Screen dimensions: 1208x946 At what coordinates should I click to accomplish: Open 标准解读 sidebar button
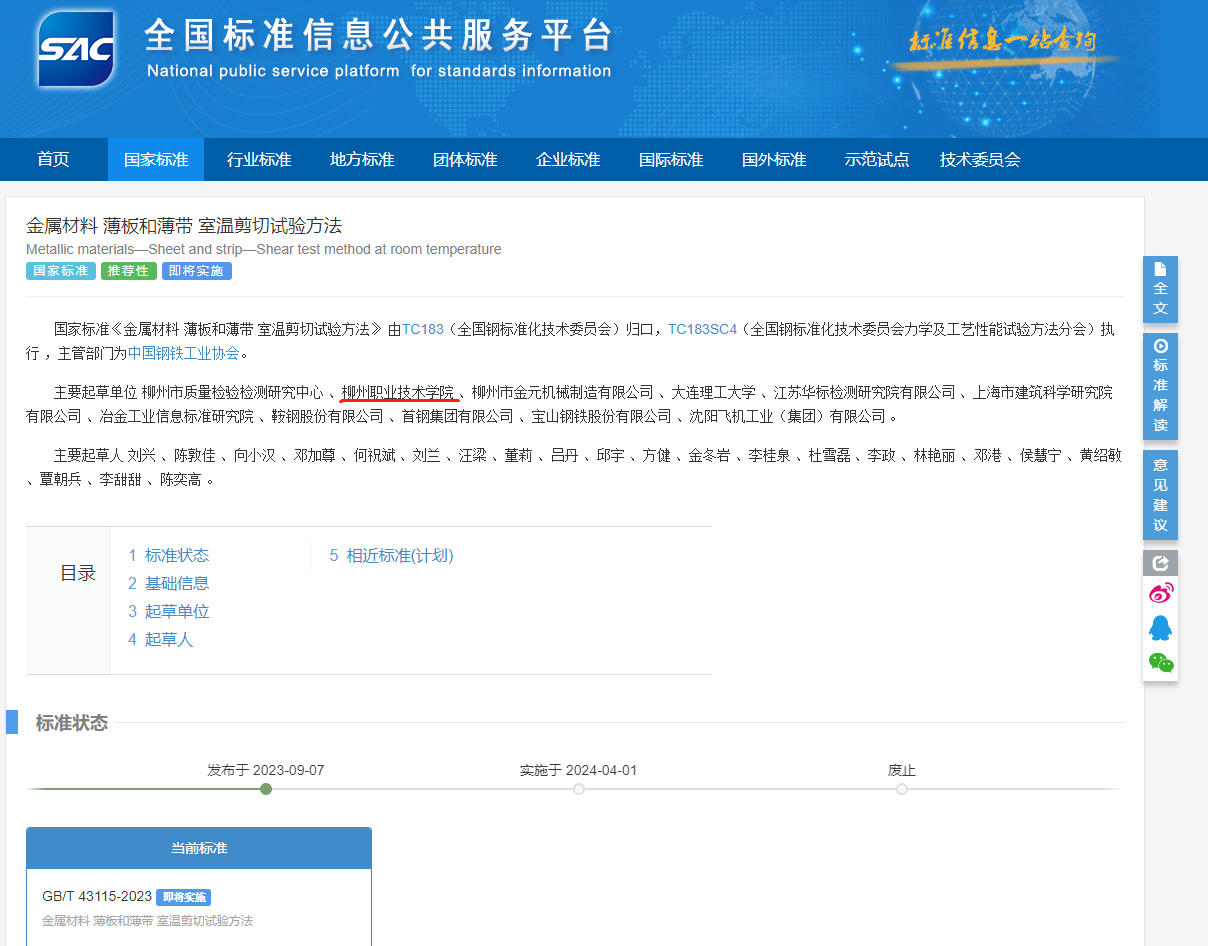[x=1160, y=385]
